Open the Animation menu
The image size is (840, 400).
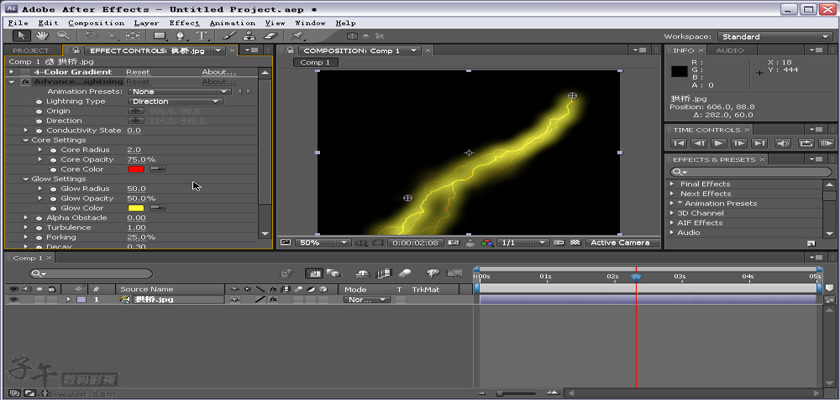pos(232,23)
